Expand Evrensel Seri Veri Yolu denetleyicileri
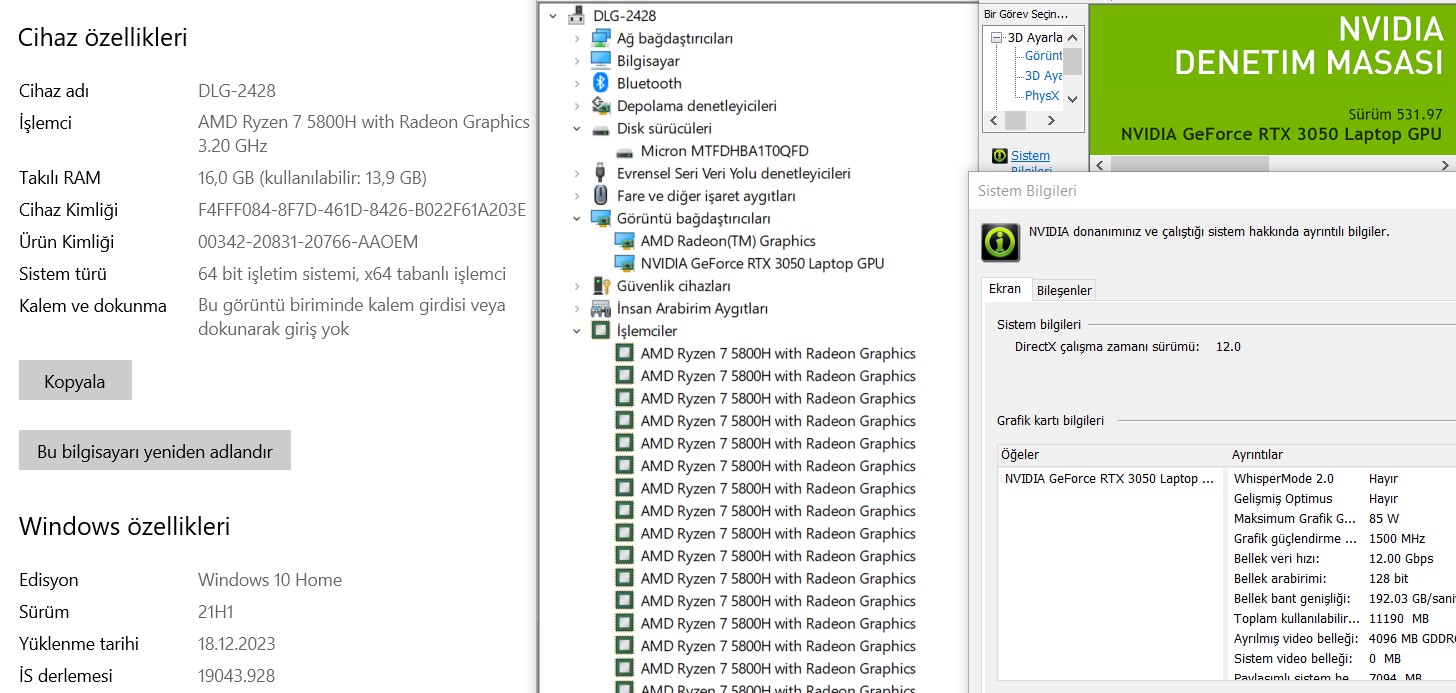This screenshot has width=1456, height=693. click(577, 173)
